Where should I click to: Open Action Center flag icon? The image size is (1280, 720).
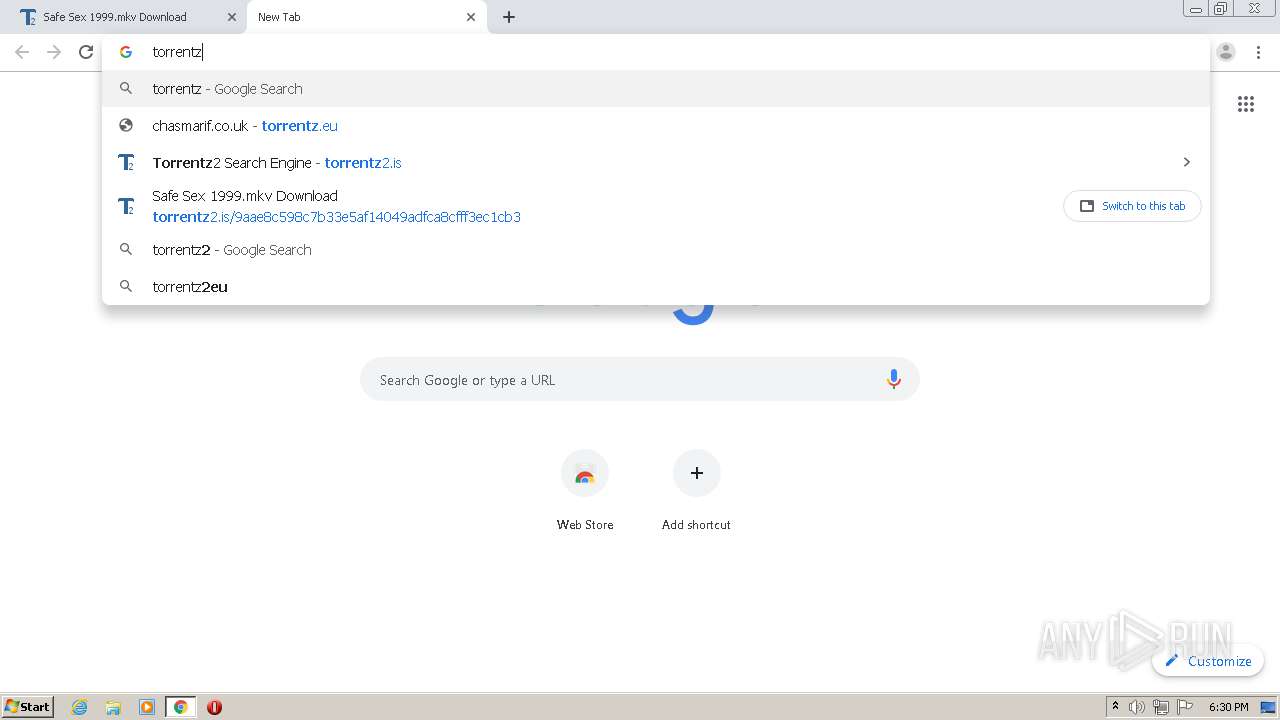tap(1185, 707)
